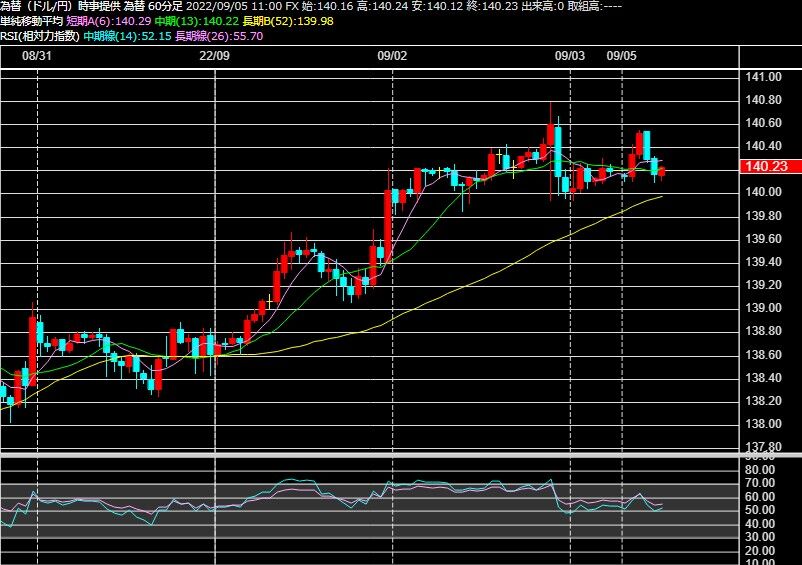Click the 単純移動平均 indicator title

pyautogui.click(x=32, y=21)
